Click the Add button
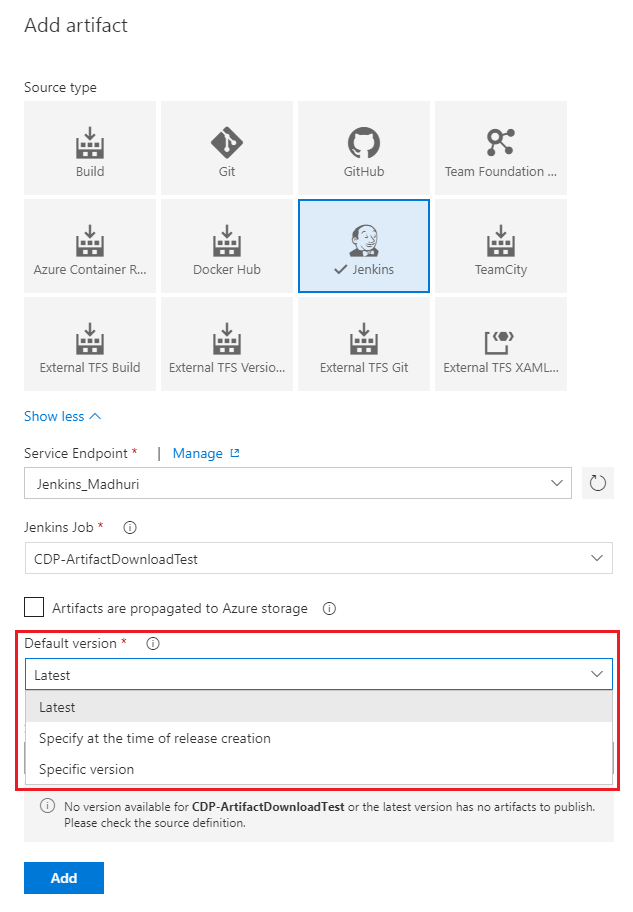The image size is (633, 912). pos(63,877)
